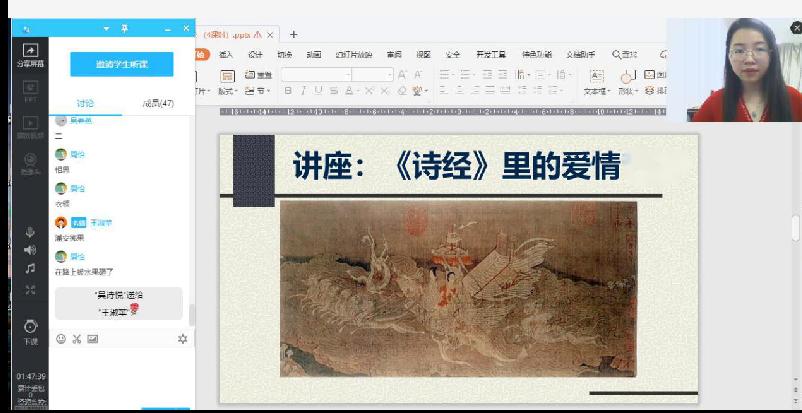
Task: Click the center align icon
Action: [459, 91]
